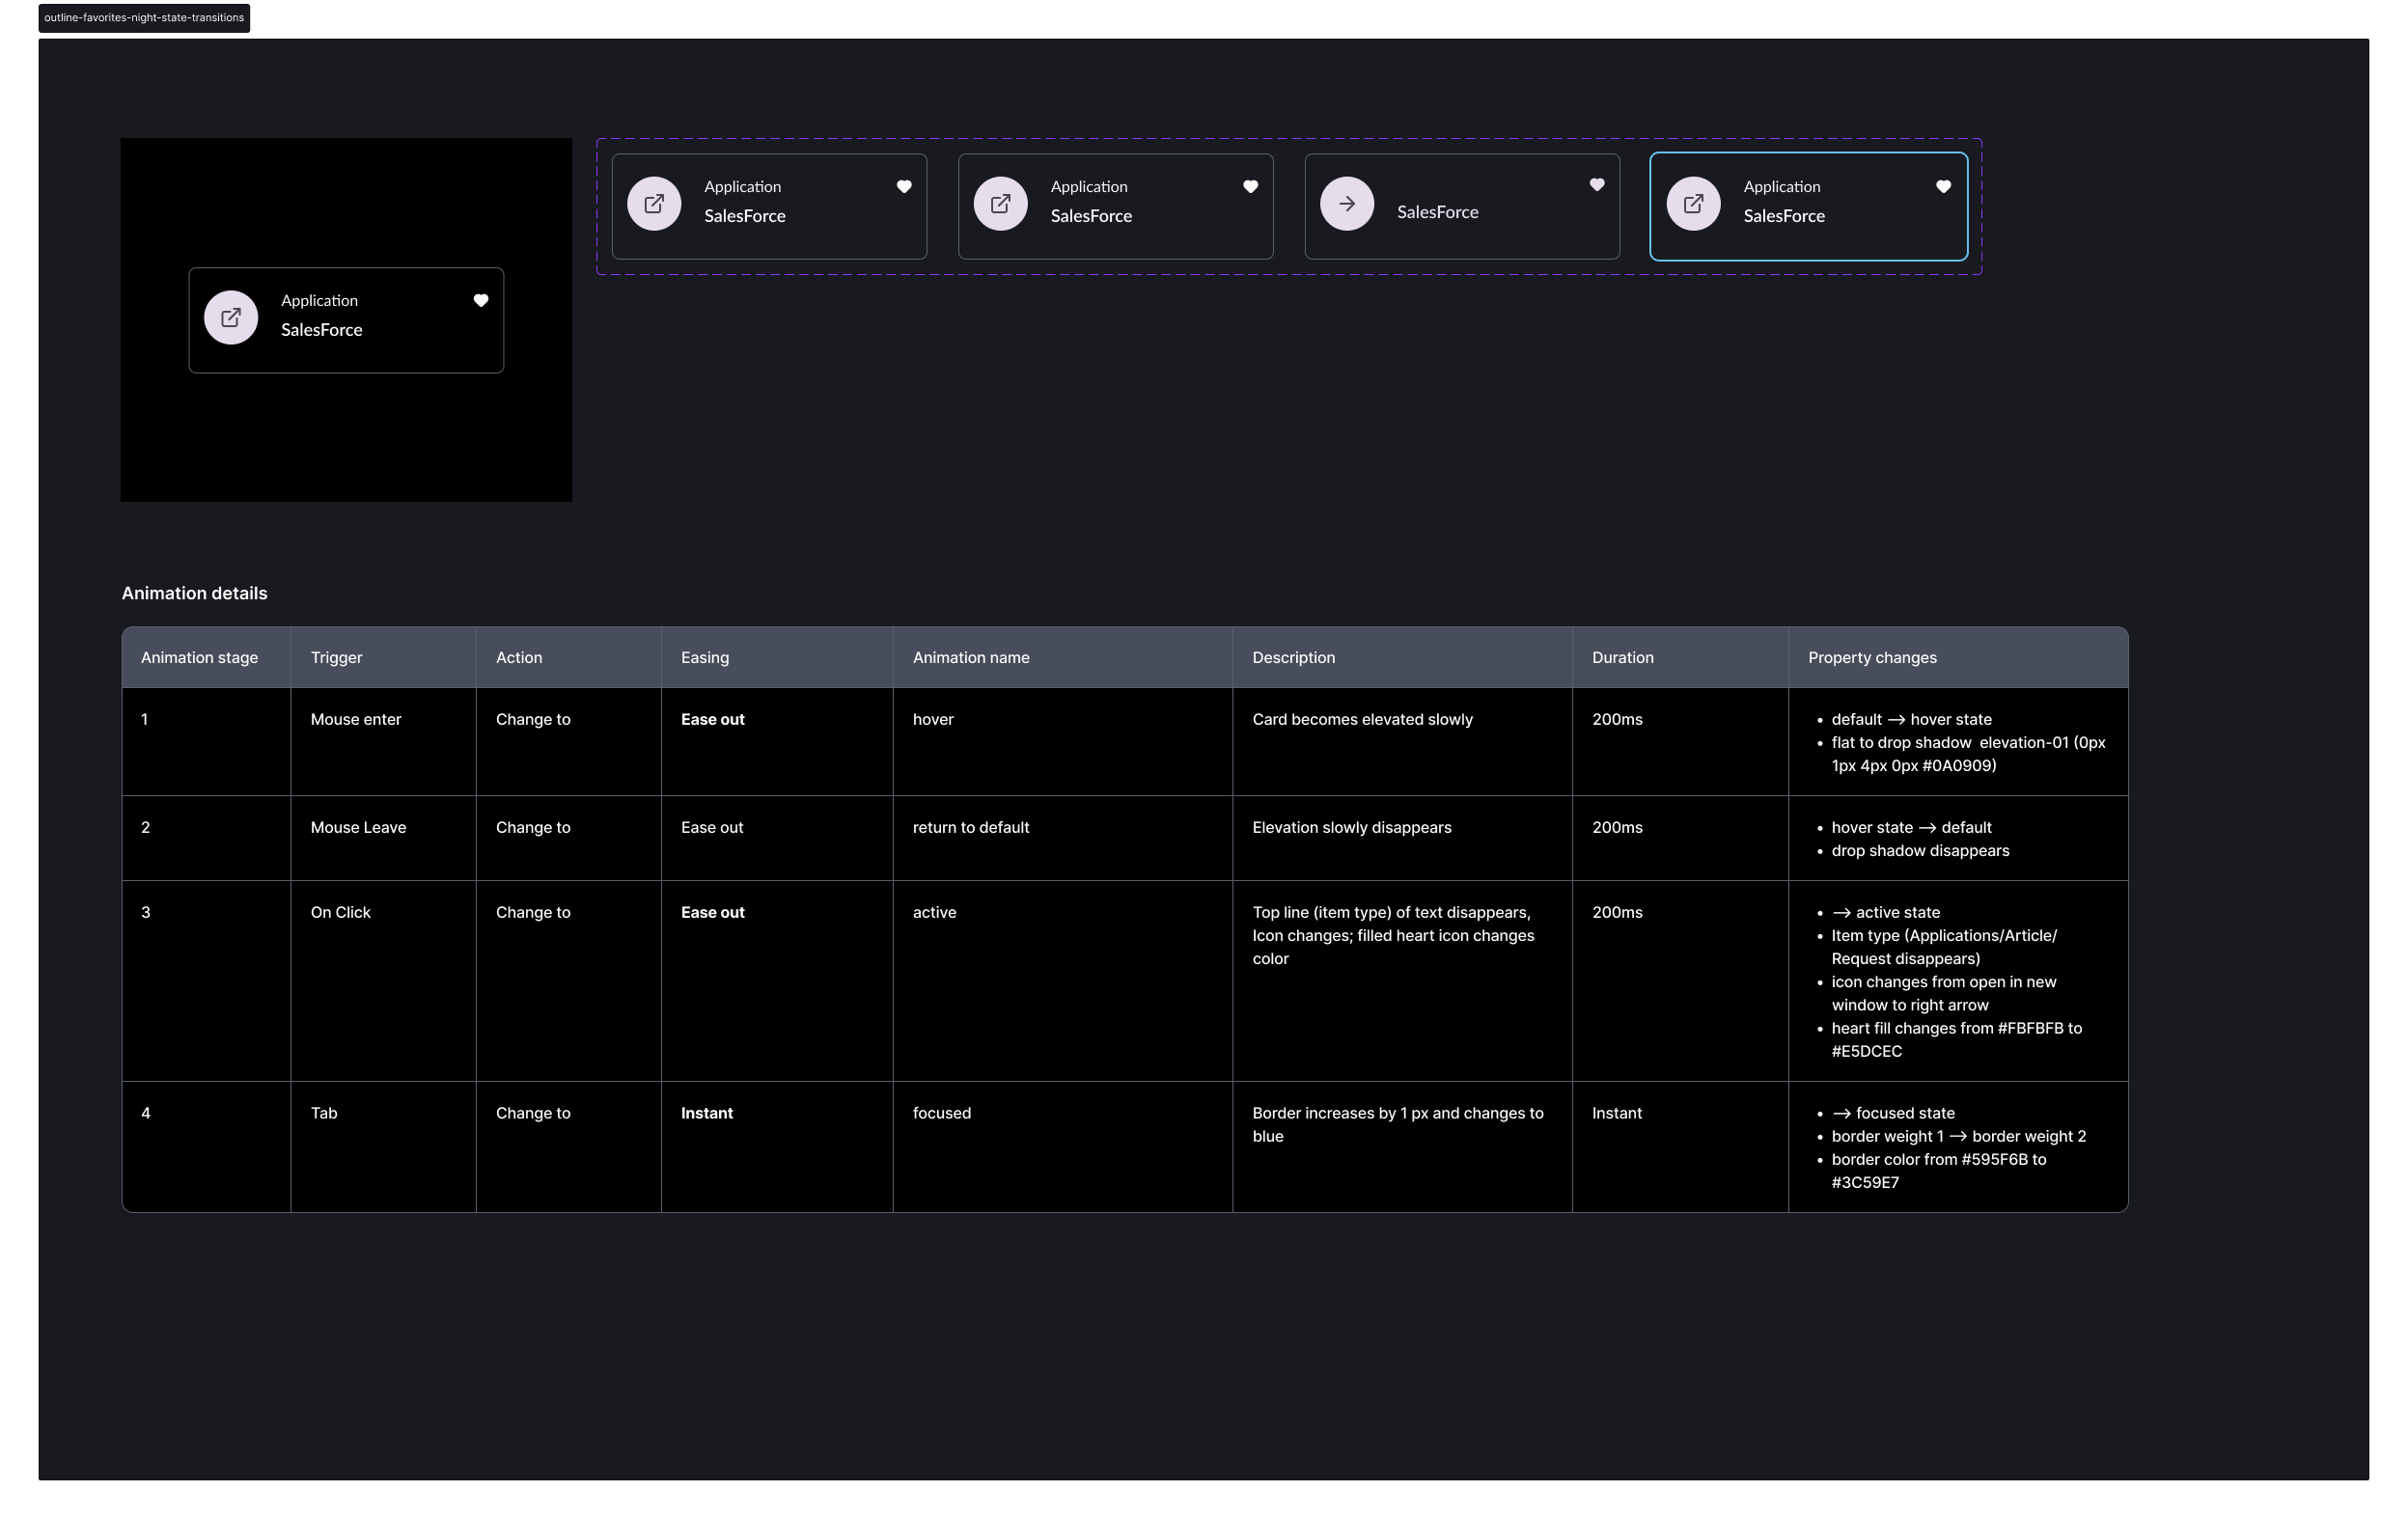The image size is (2408, 1519).
Task: Click the Mouse enter trigger cell
Action: [355, 720]
